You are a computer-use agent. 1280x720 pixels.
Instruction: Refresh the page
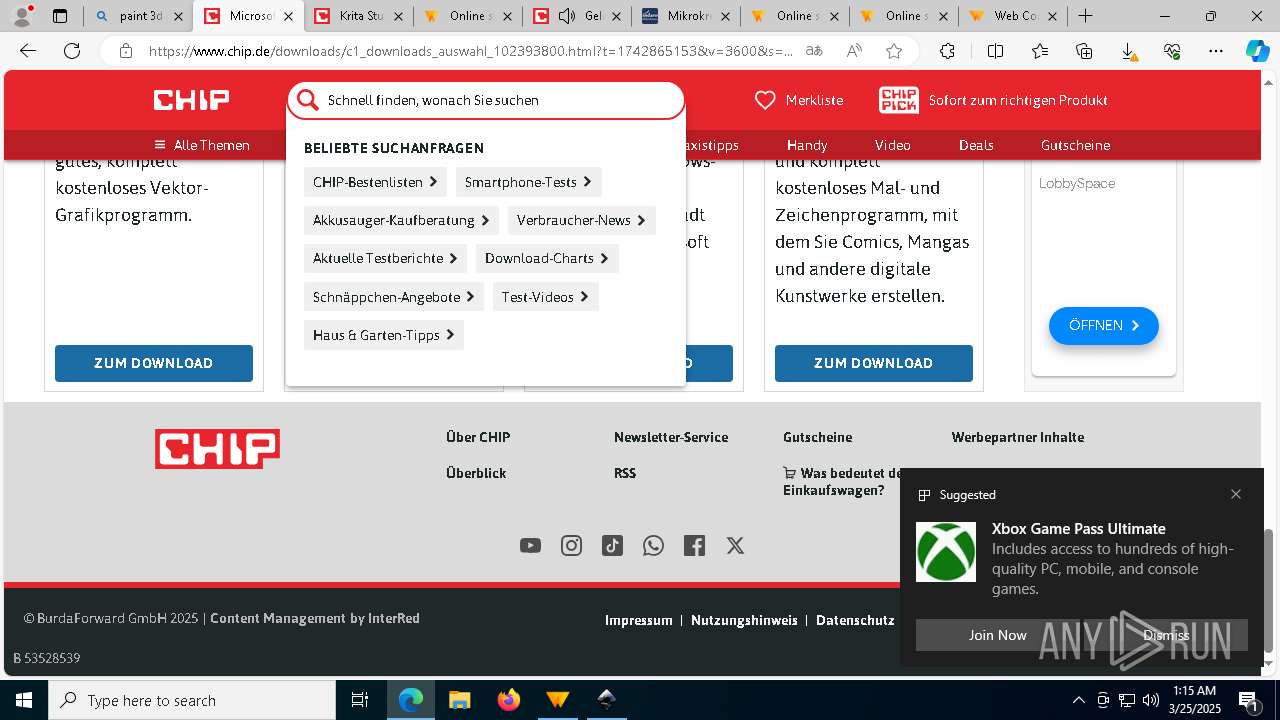point(72,51)
